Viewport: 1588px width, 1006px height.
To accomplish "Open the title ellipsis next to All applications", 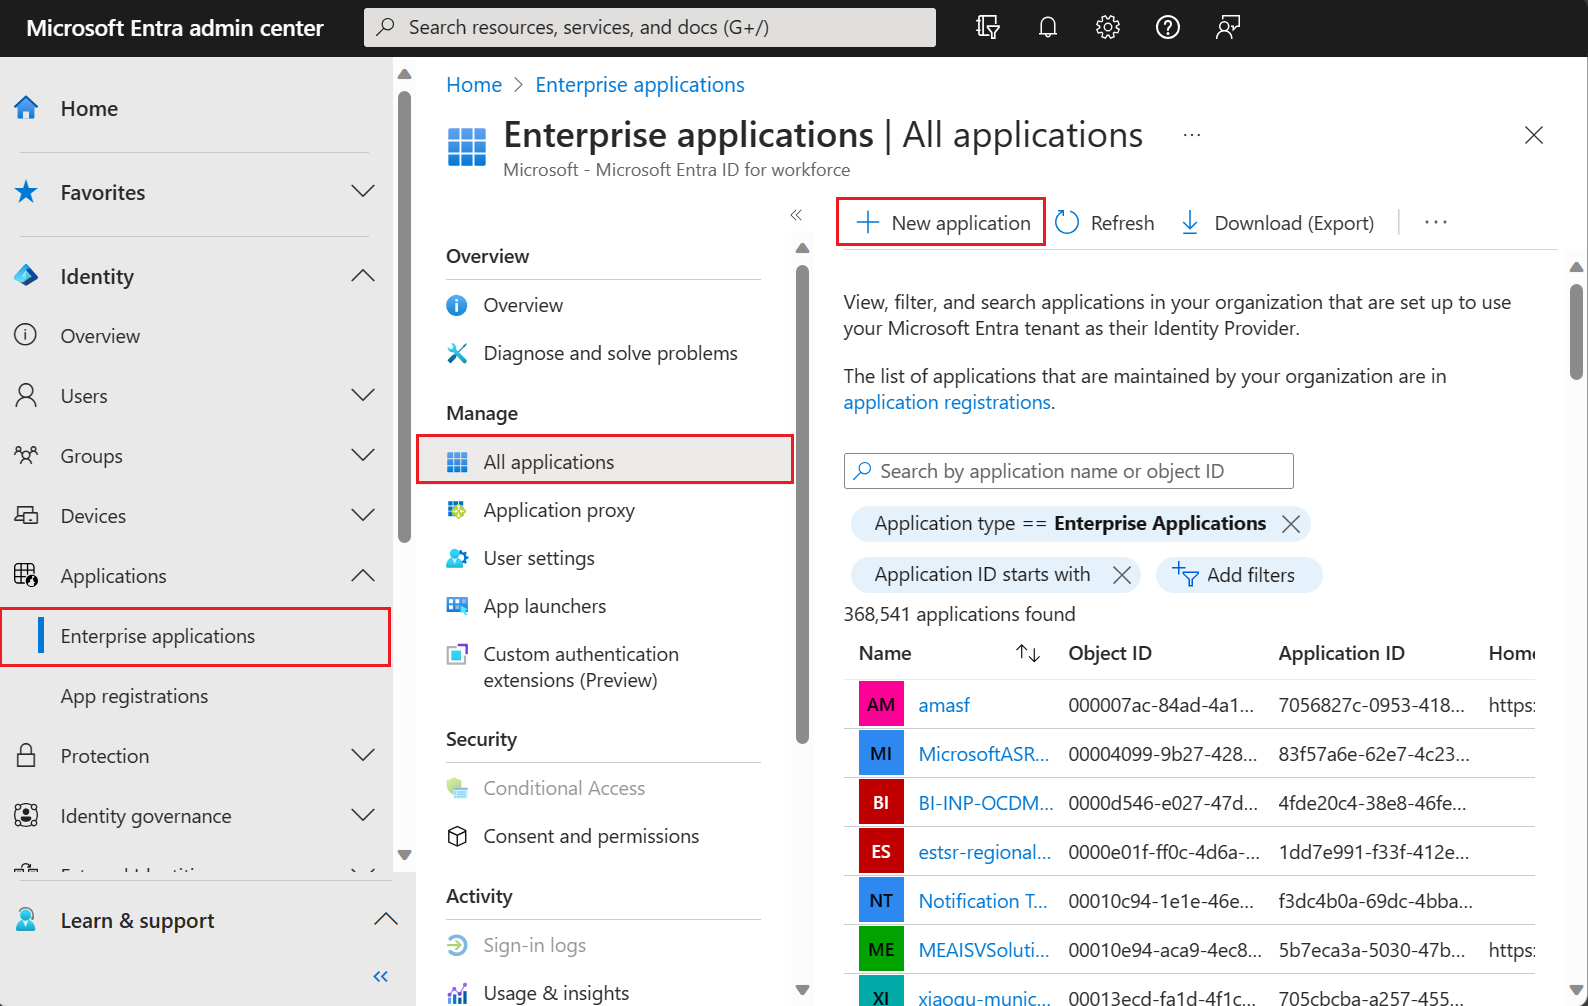I will [1192, 135].
